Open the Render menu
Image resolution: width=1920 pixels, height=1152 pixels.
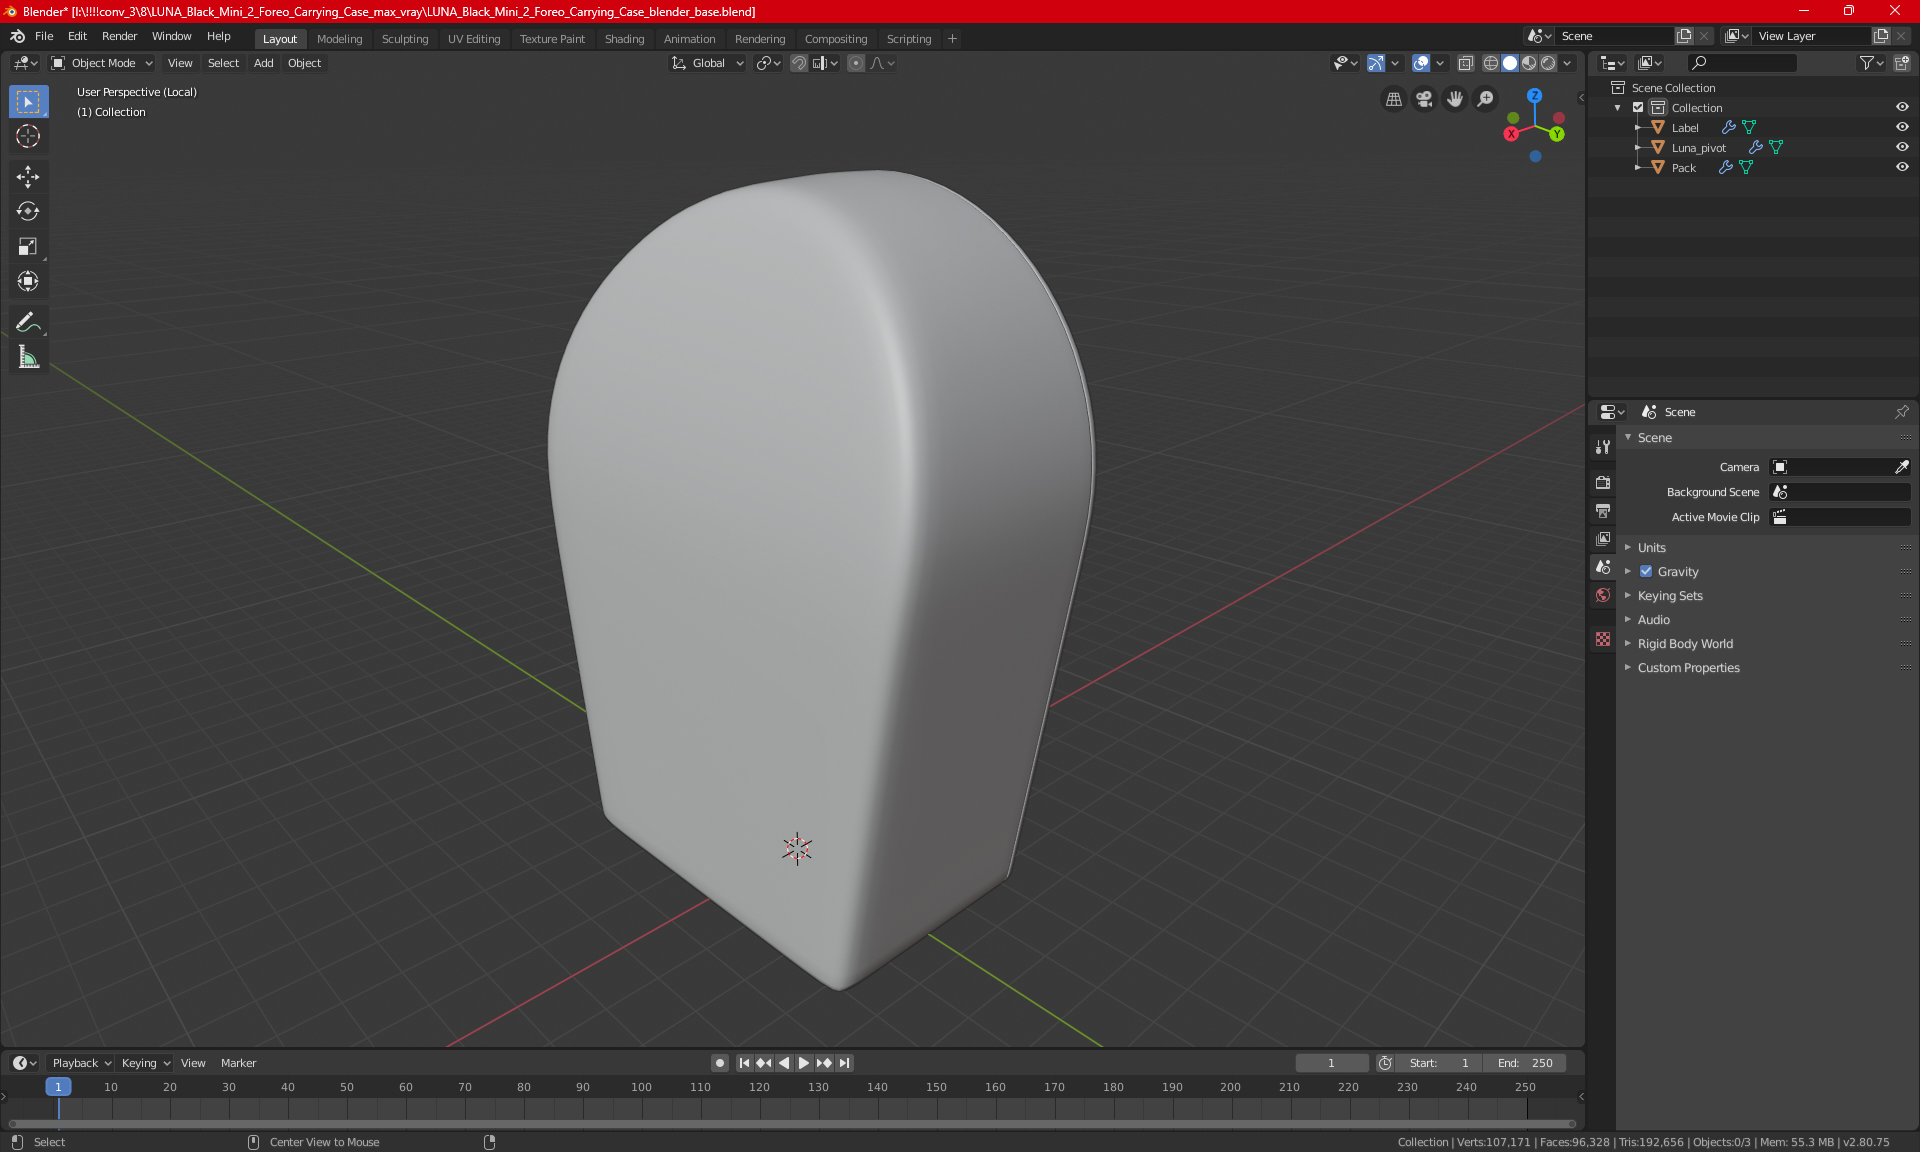click(x=119, y=36)
